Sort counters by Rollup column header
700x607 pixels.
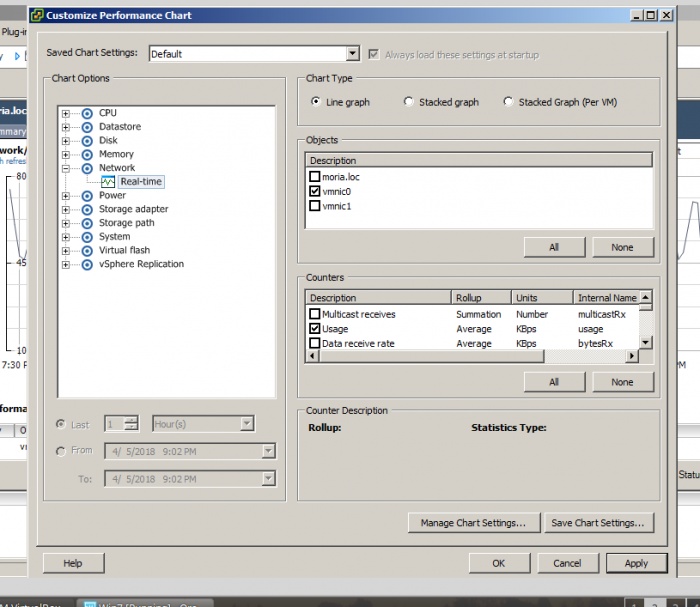[481, 298]
